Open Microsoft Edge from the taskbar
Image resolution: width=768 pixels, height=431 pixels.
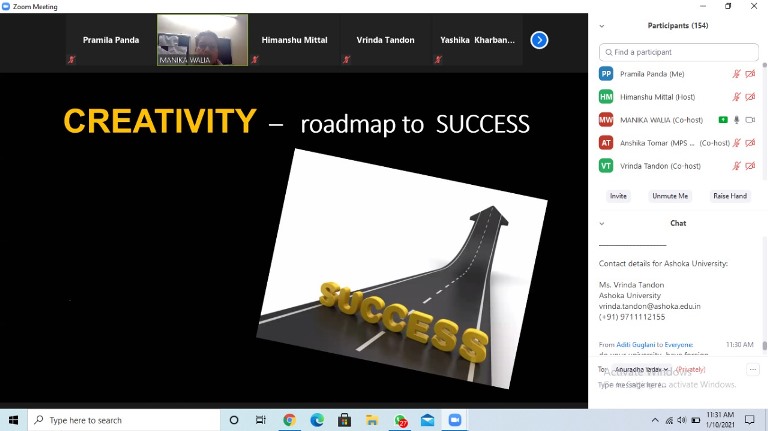click(317, 421)
